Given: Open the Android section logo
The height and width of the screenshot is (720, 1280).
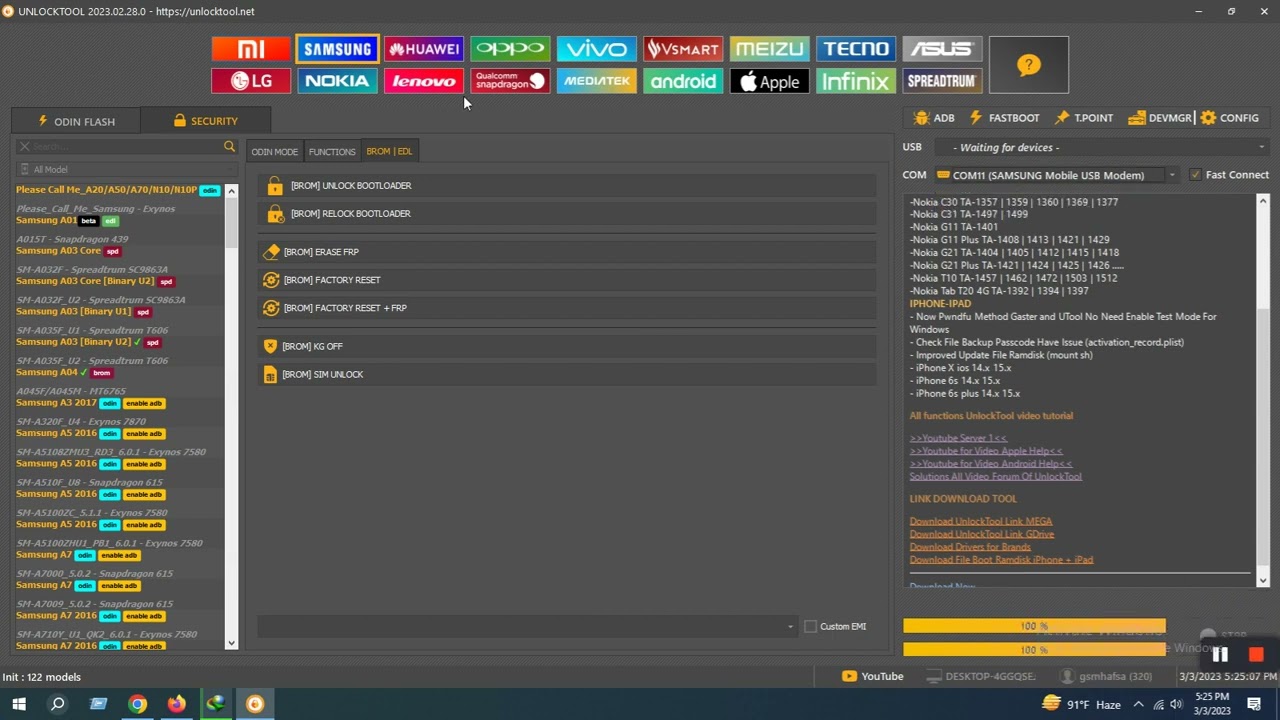Looking at the screenshot, I should click(x=683, y=81).
